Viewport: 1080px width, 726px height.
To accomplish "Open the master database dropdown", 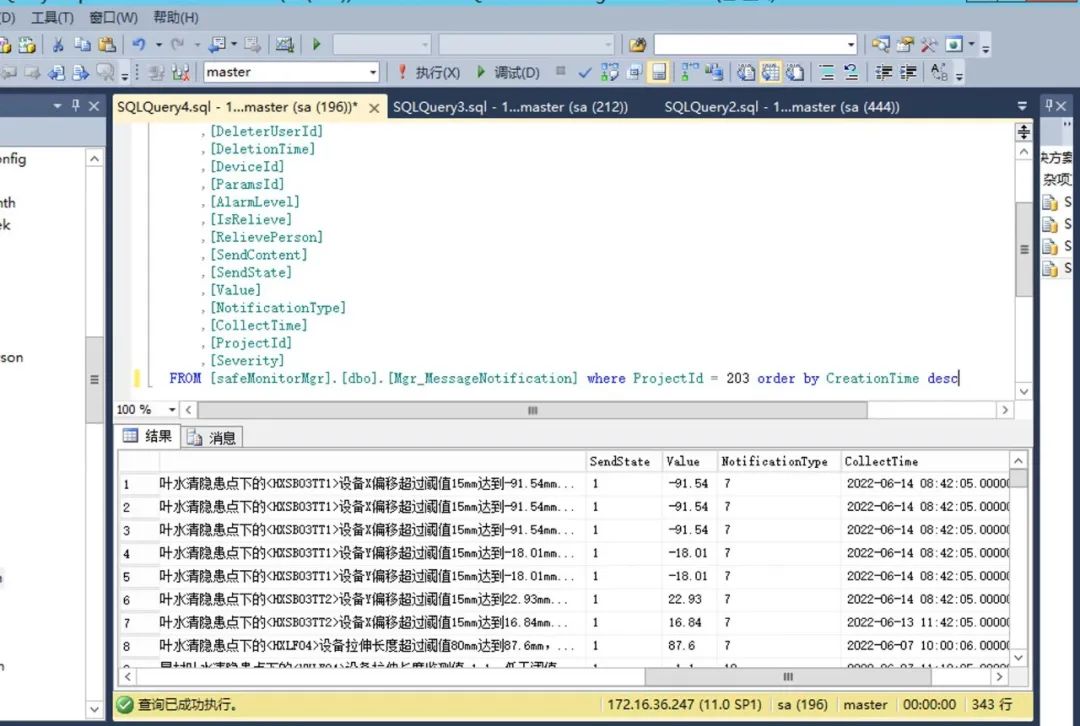I will (373, 72).
